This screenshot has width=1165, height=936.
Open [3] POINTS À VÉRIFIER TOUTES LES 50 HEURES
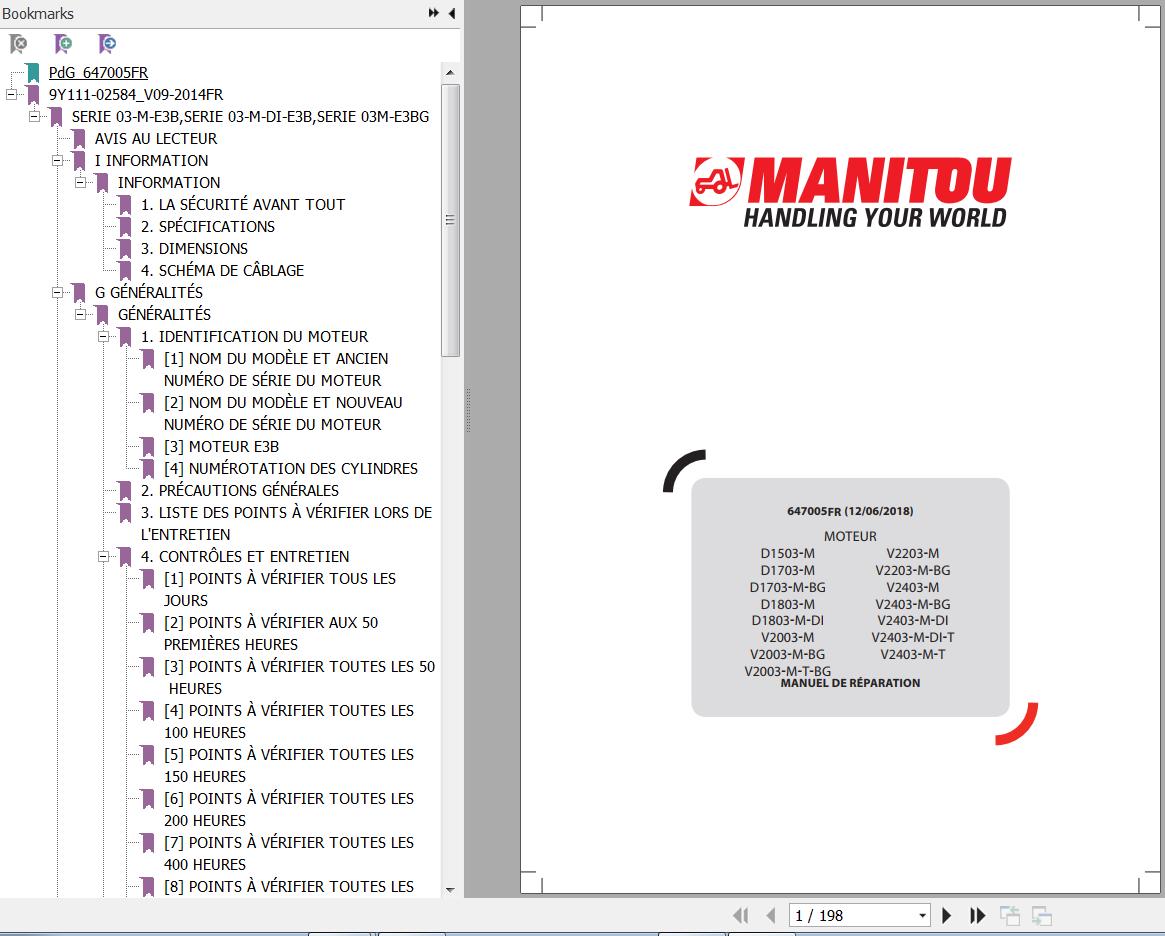tap(299, 677)
